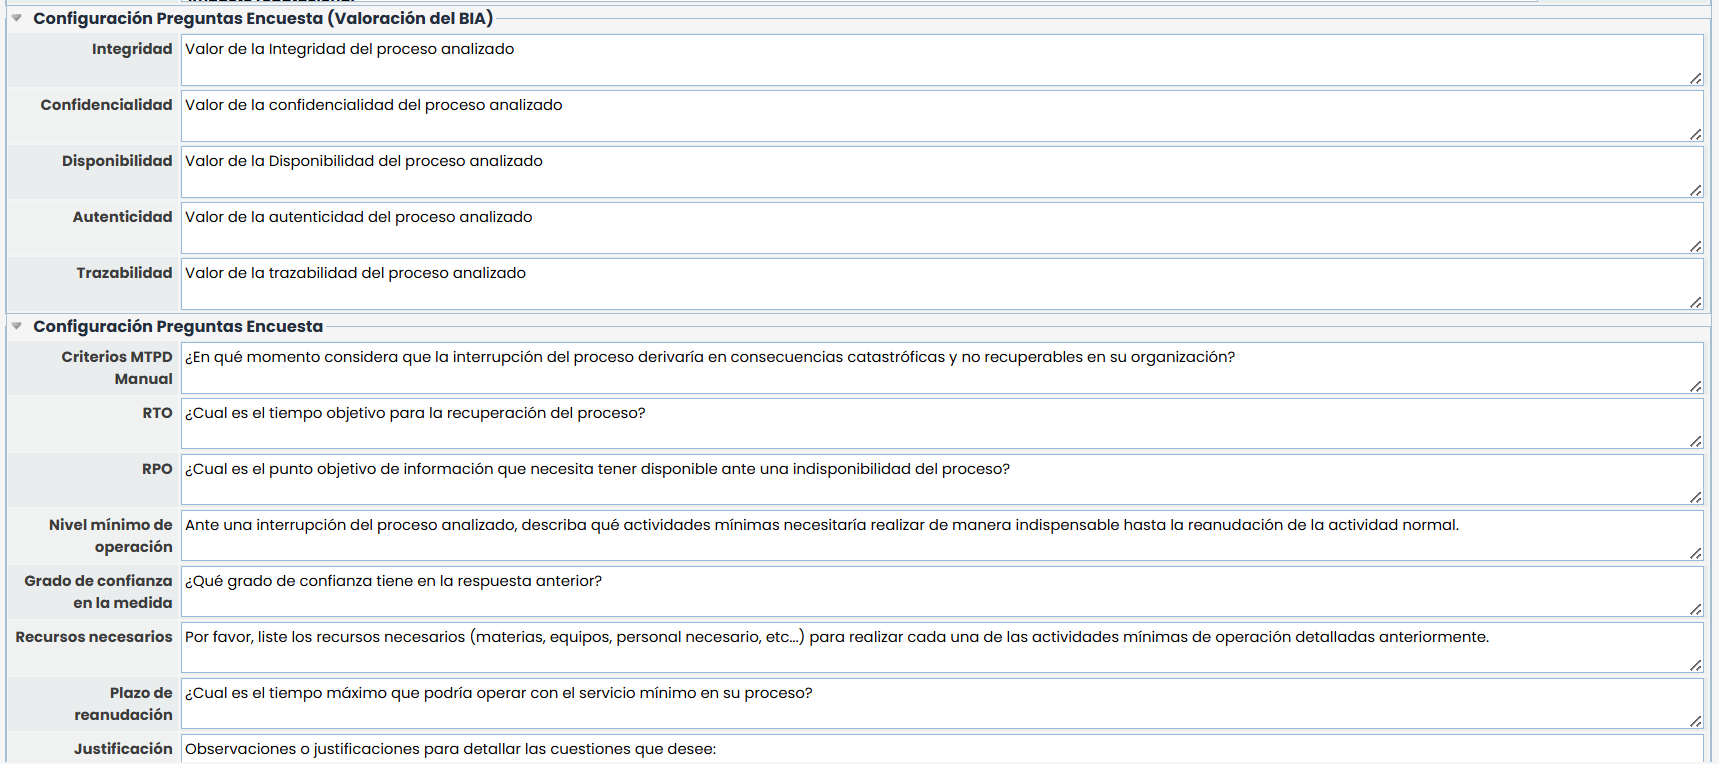Focus the Recursos necesarios text area
Screen dimensions: 1719x764
click(940, 648)
